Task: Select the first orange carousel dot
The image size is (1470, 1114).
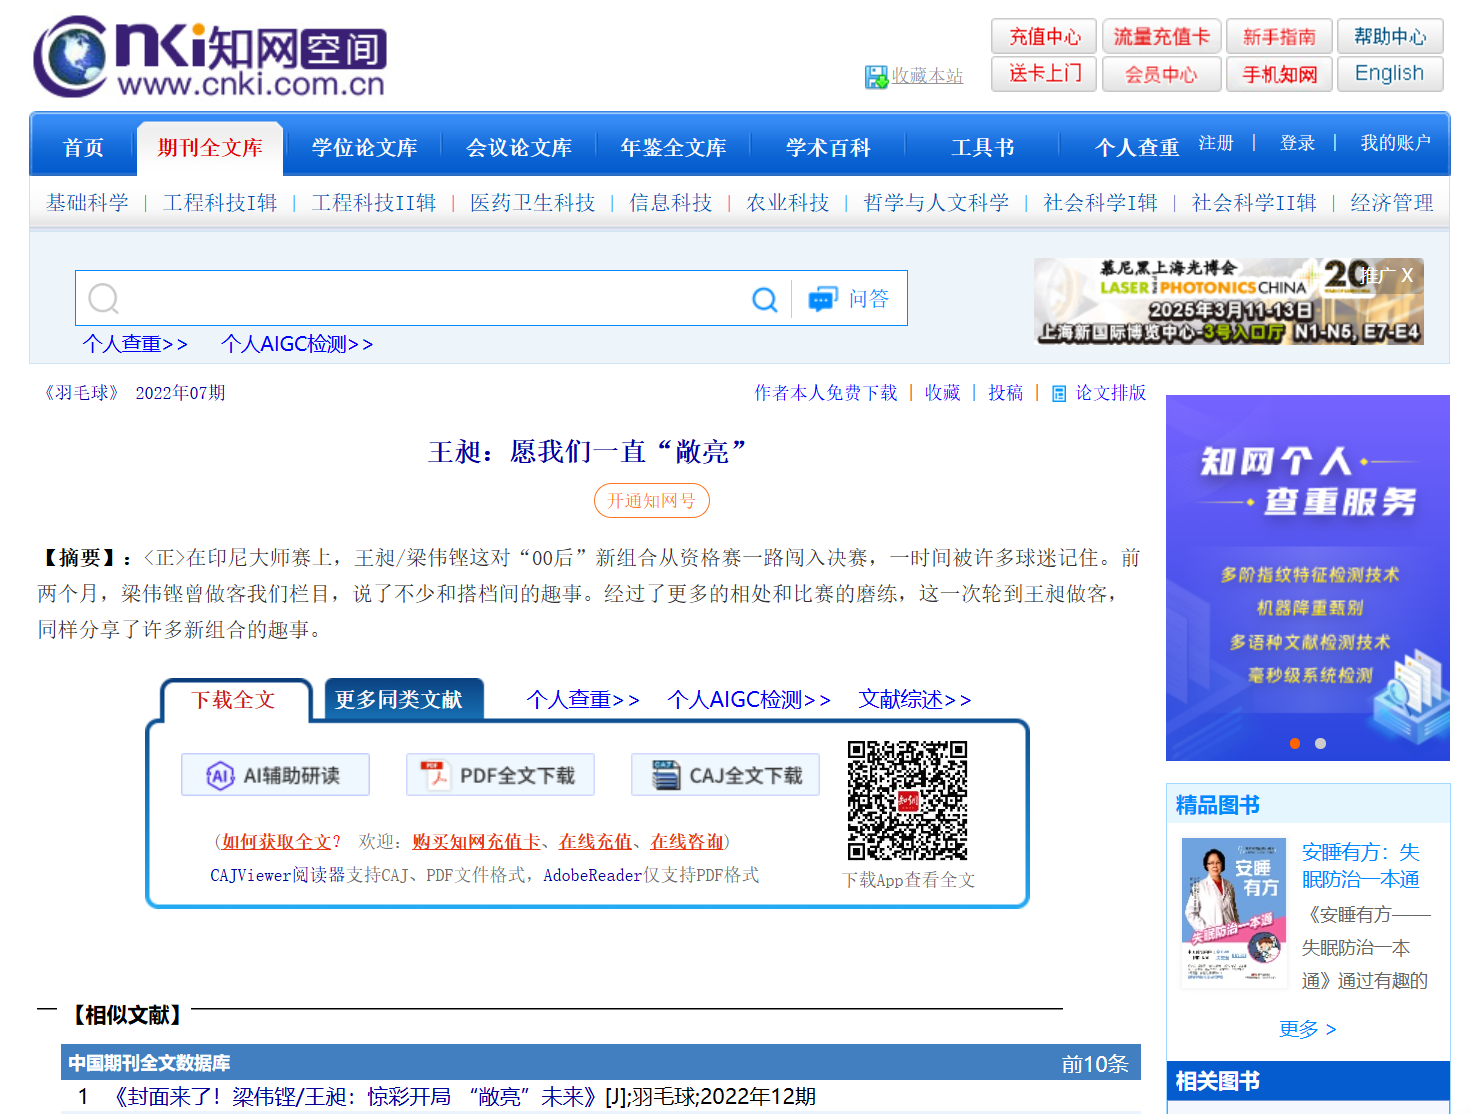Action: pyautogui.click(x=1295, y=743)
